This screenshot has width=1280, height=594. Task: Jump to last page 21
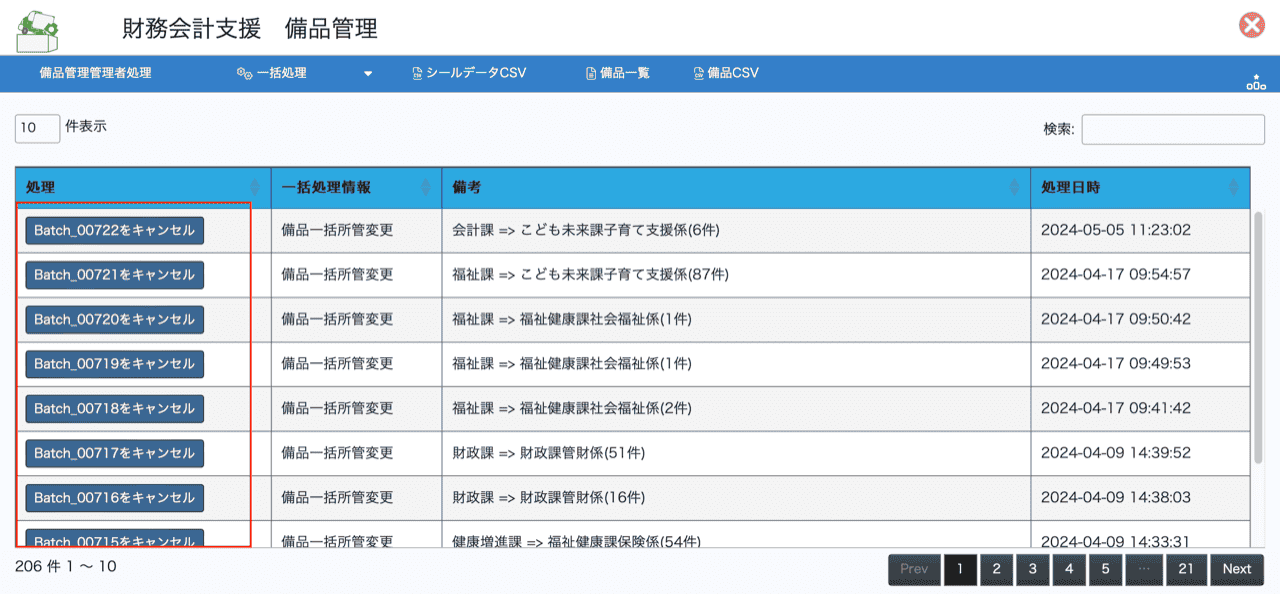[1186, 569]
